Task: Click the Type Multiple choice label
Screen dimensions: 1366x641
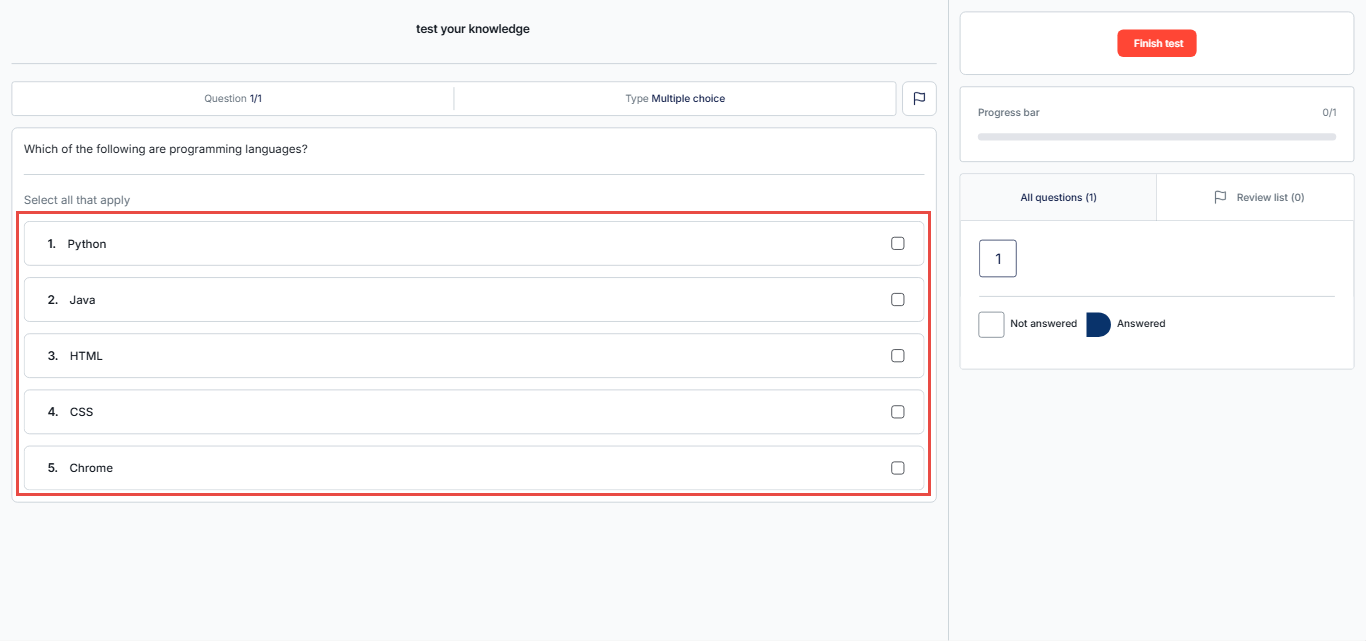Action: [x=675, y=99]
